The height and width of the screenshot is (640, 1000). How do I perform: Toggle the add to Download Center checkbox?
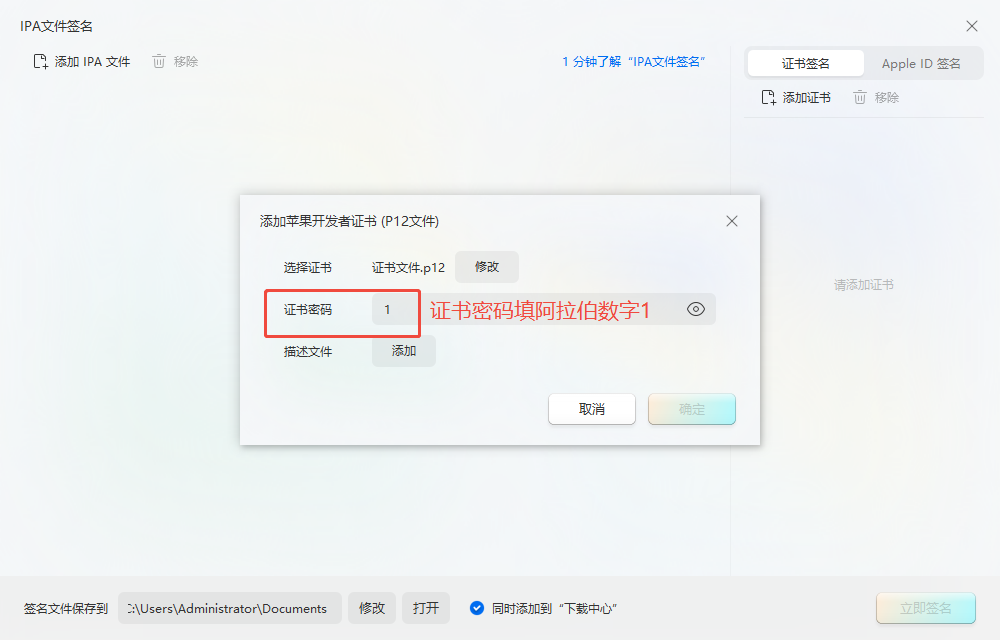[x=476, y=608]
